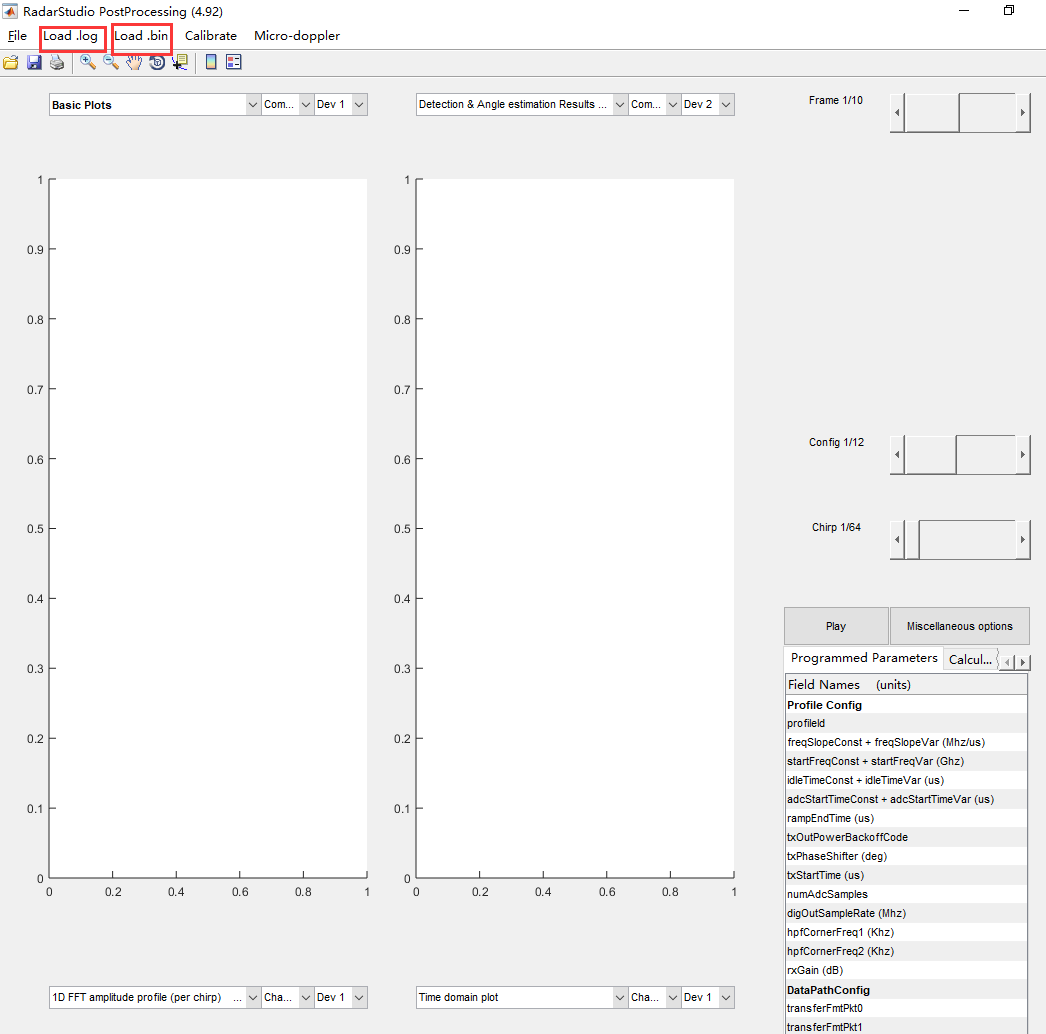Activate the Pan hand tool
1046x1034 pixels.
134,63
